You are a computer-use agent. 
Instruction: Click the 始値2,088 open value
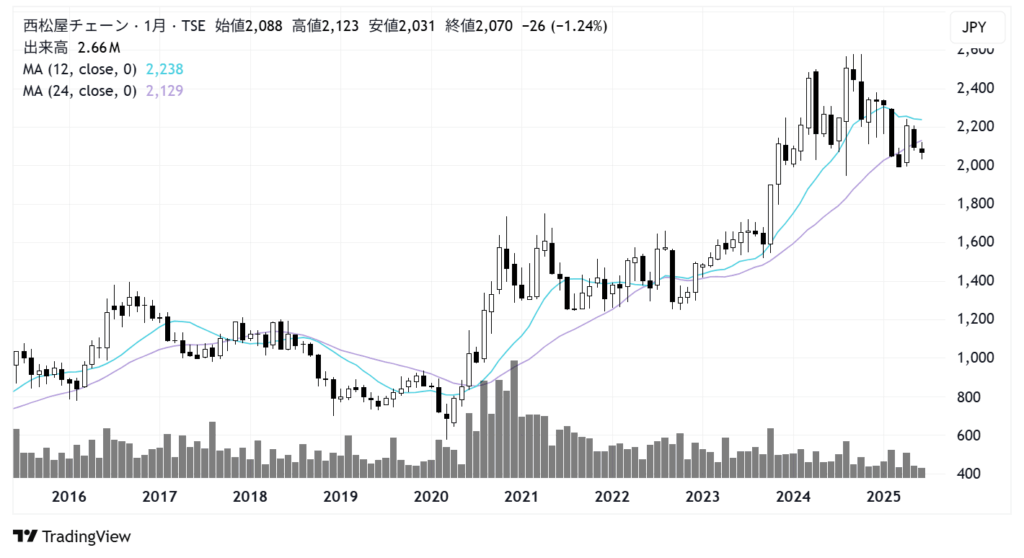tap(249, 26)
